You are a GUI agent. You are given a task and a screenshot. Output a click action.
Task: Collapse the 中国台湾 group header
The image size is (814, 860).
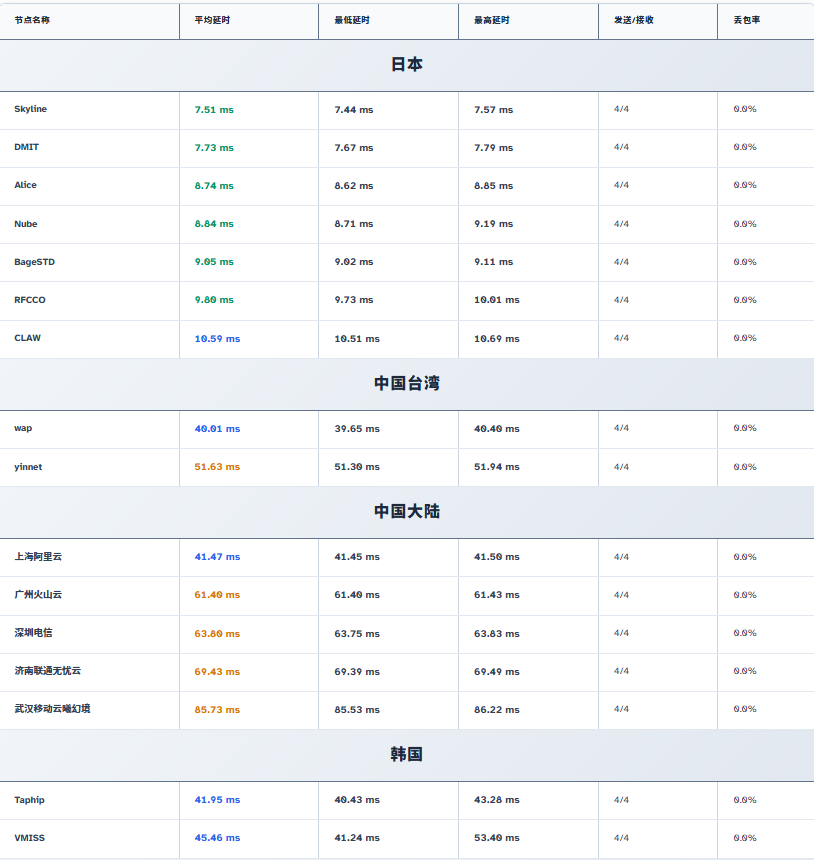(x=406, y=384)
